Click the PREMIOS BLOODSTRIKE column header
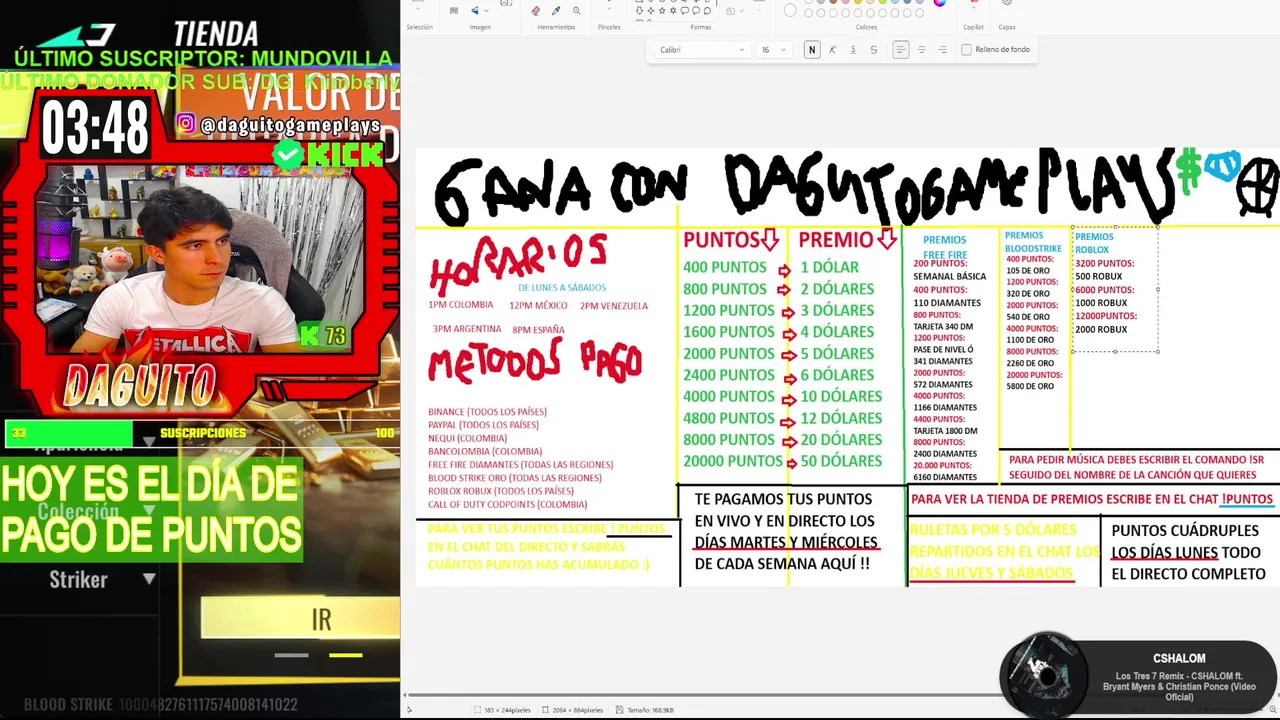The image size is (1280, 720). [1033, 242]
